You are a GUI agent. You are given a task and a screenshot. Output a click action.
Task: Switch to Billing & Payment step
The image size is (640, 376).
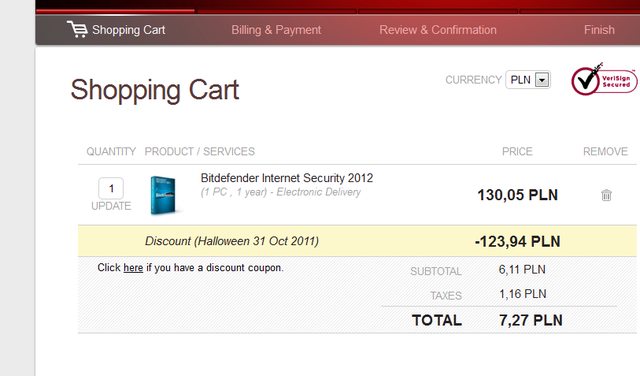276,30
